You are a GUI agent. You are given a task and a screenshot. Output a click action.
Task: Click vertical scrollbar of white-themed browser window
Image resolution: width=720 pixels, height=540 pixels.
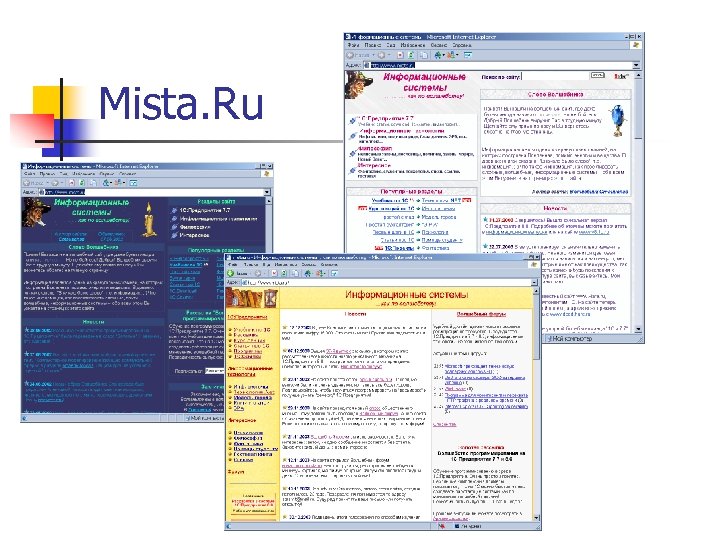(x=638, y=201)
